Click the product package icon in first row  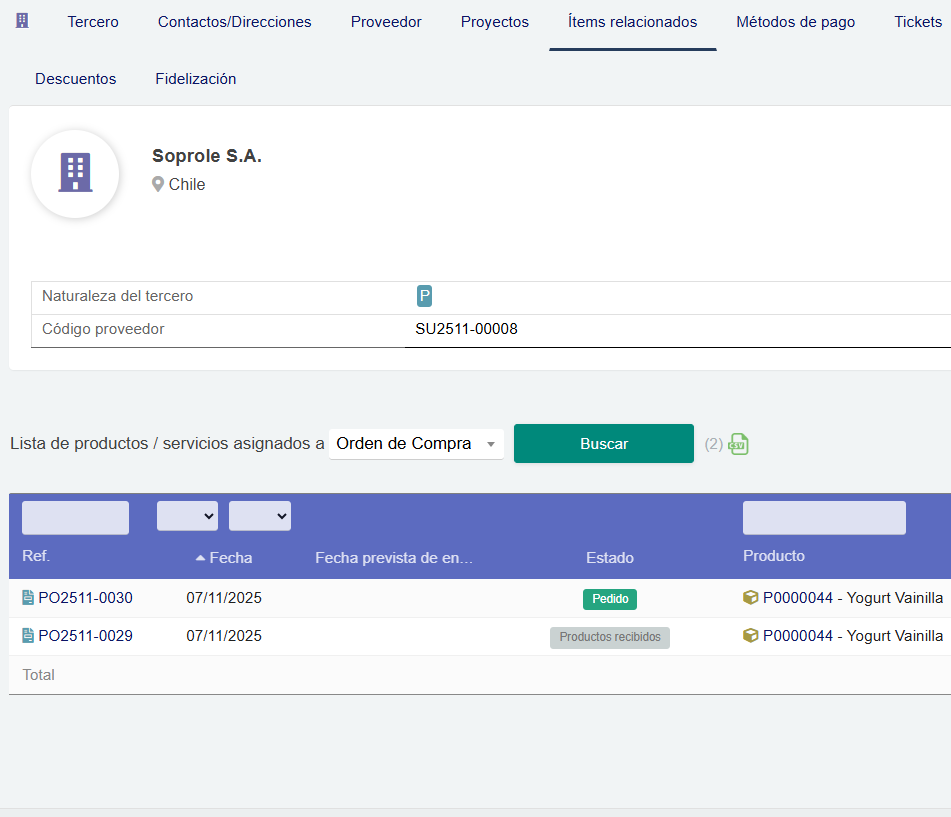752,597
